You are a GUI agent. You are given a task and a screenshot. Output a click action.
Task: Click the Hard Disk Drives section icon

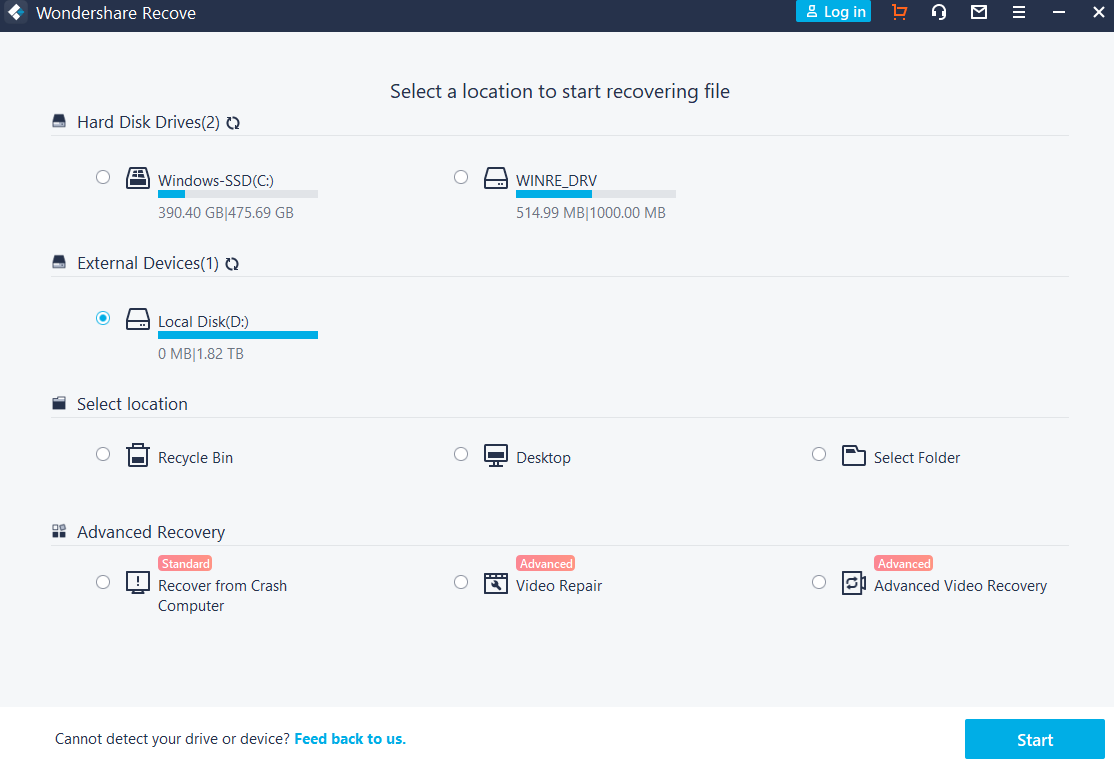tap(59, 121)
